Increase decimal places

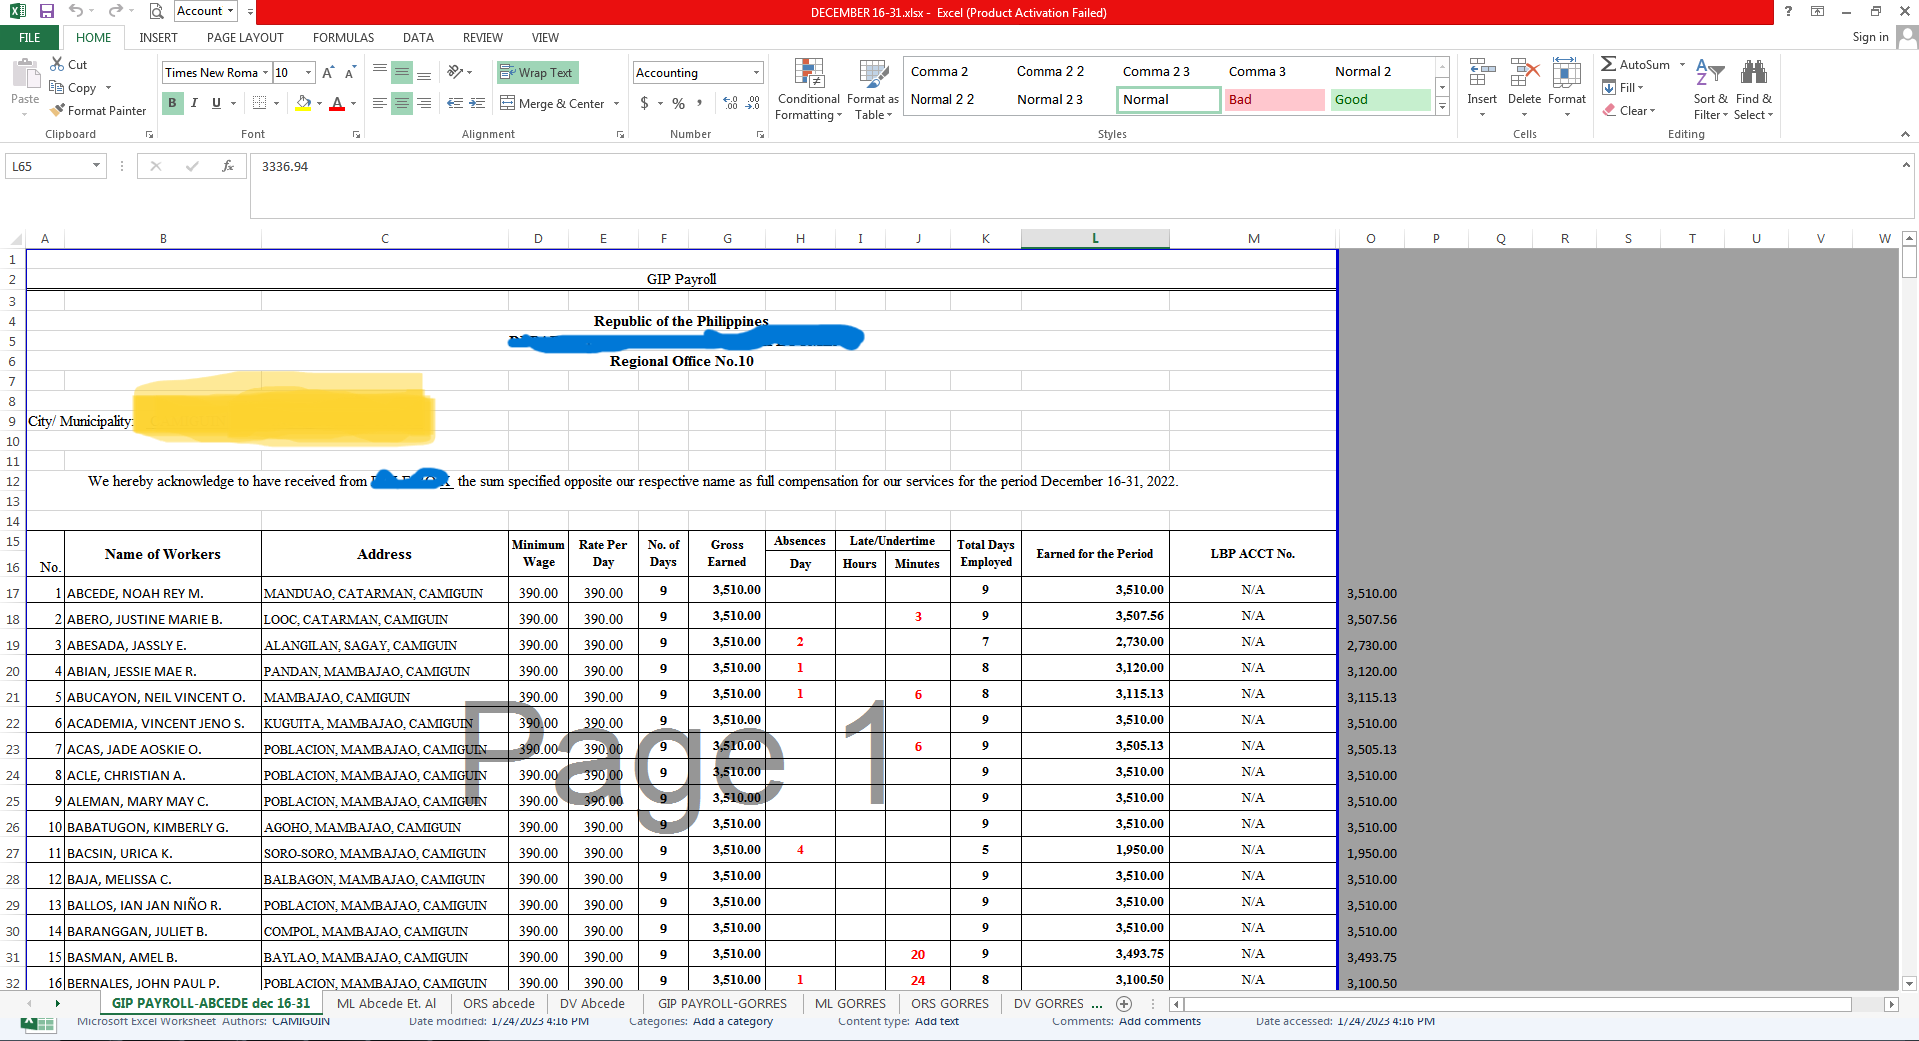[x=730, y=103]
